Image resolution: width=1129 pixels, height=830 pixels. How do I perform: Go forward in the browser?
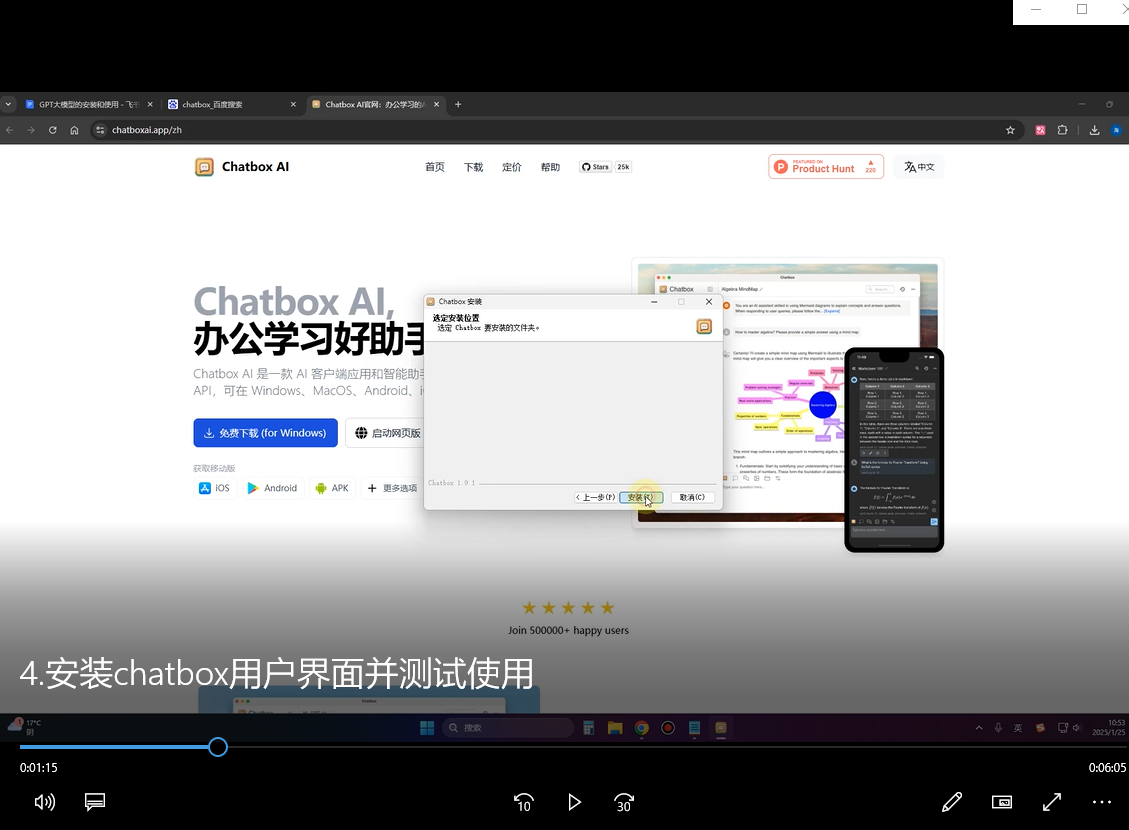point(30,130)
